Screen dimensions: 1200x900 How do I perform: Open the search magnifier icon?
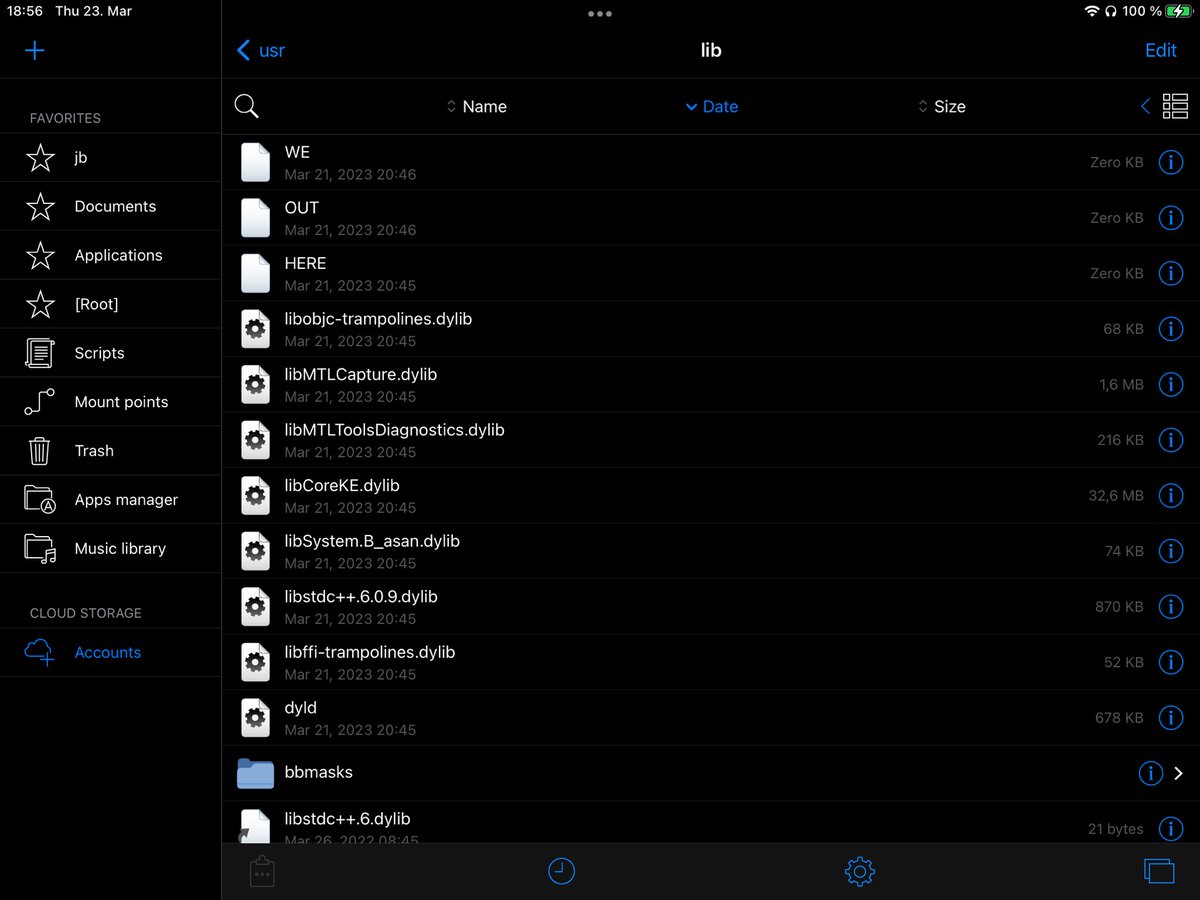(246, 106)
